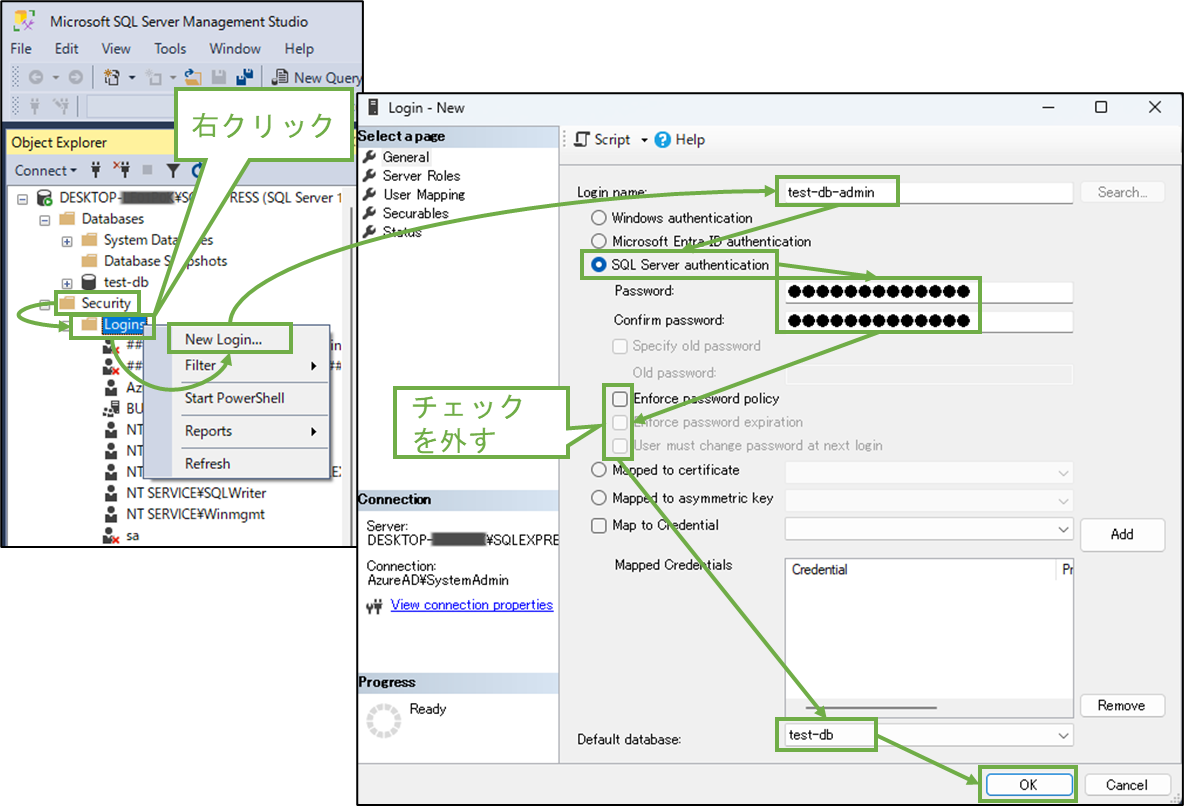
Task: Click the test-db database cylinder icon
Action: click(x=88, y=283)
